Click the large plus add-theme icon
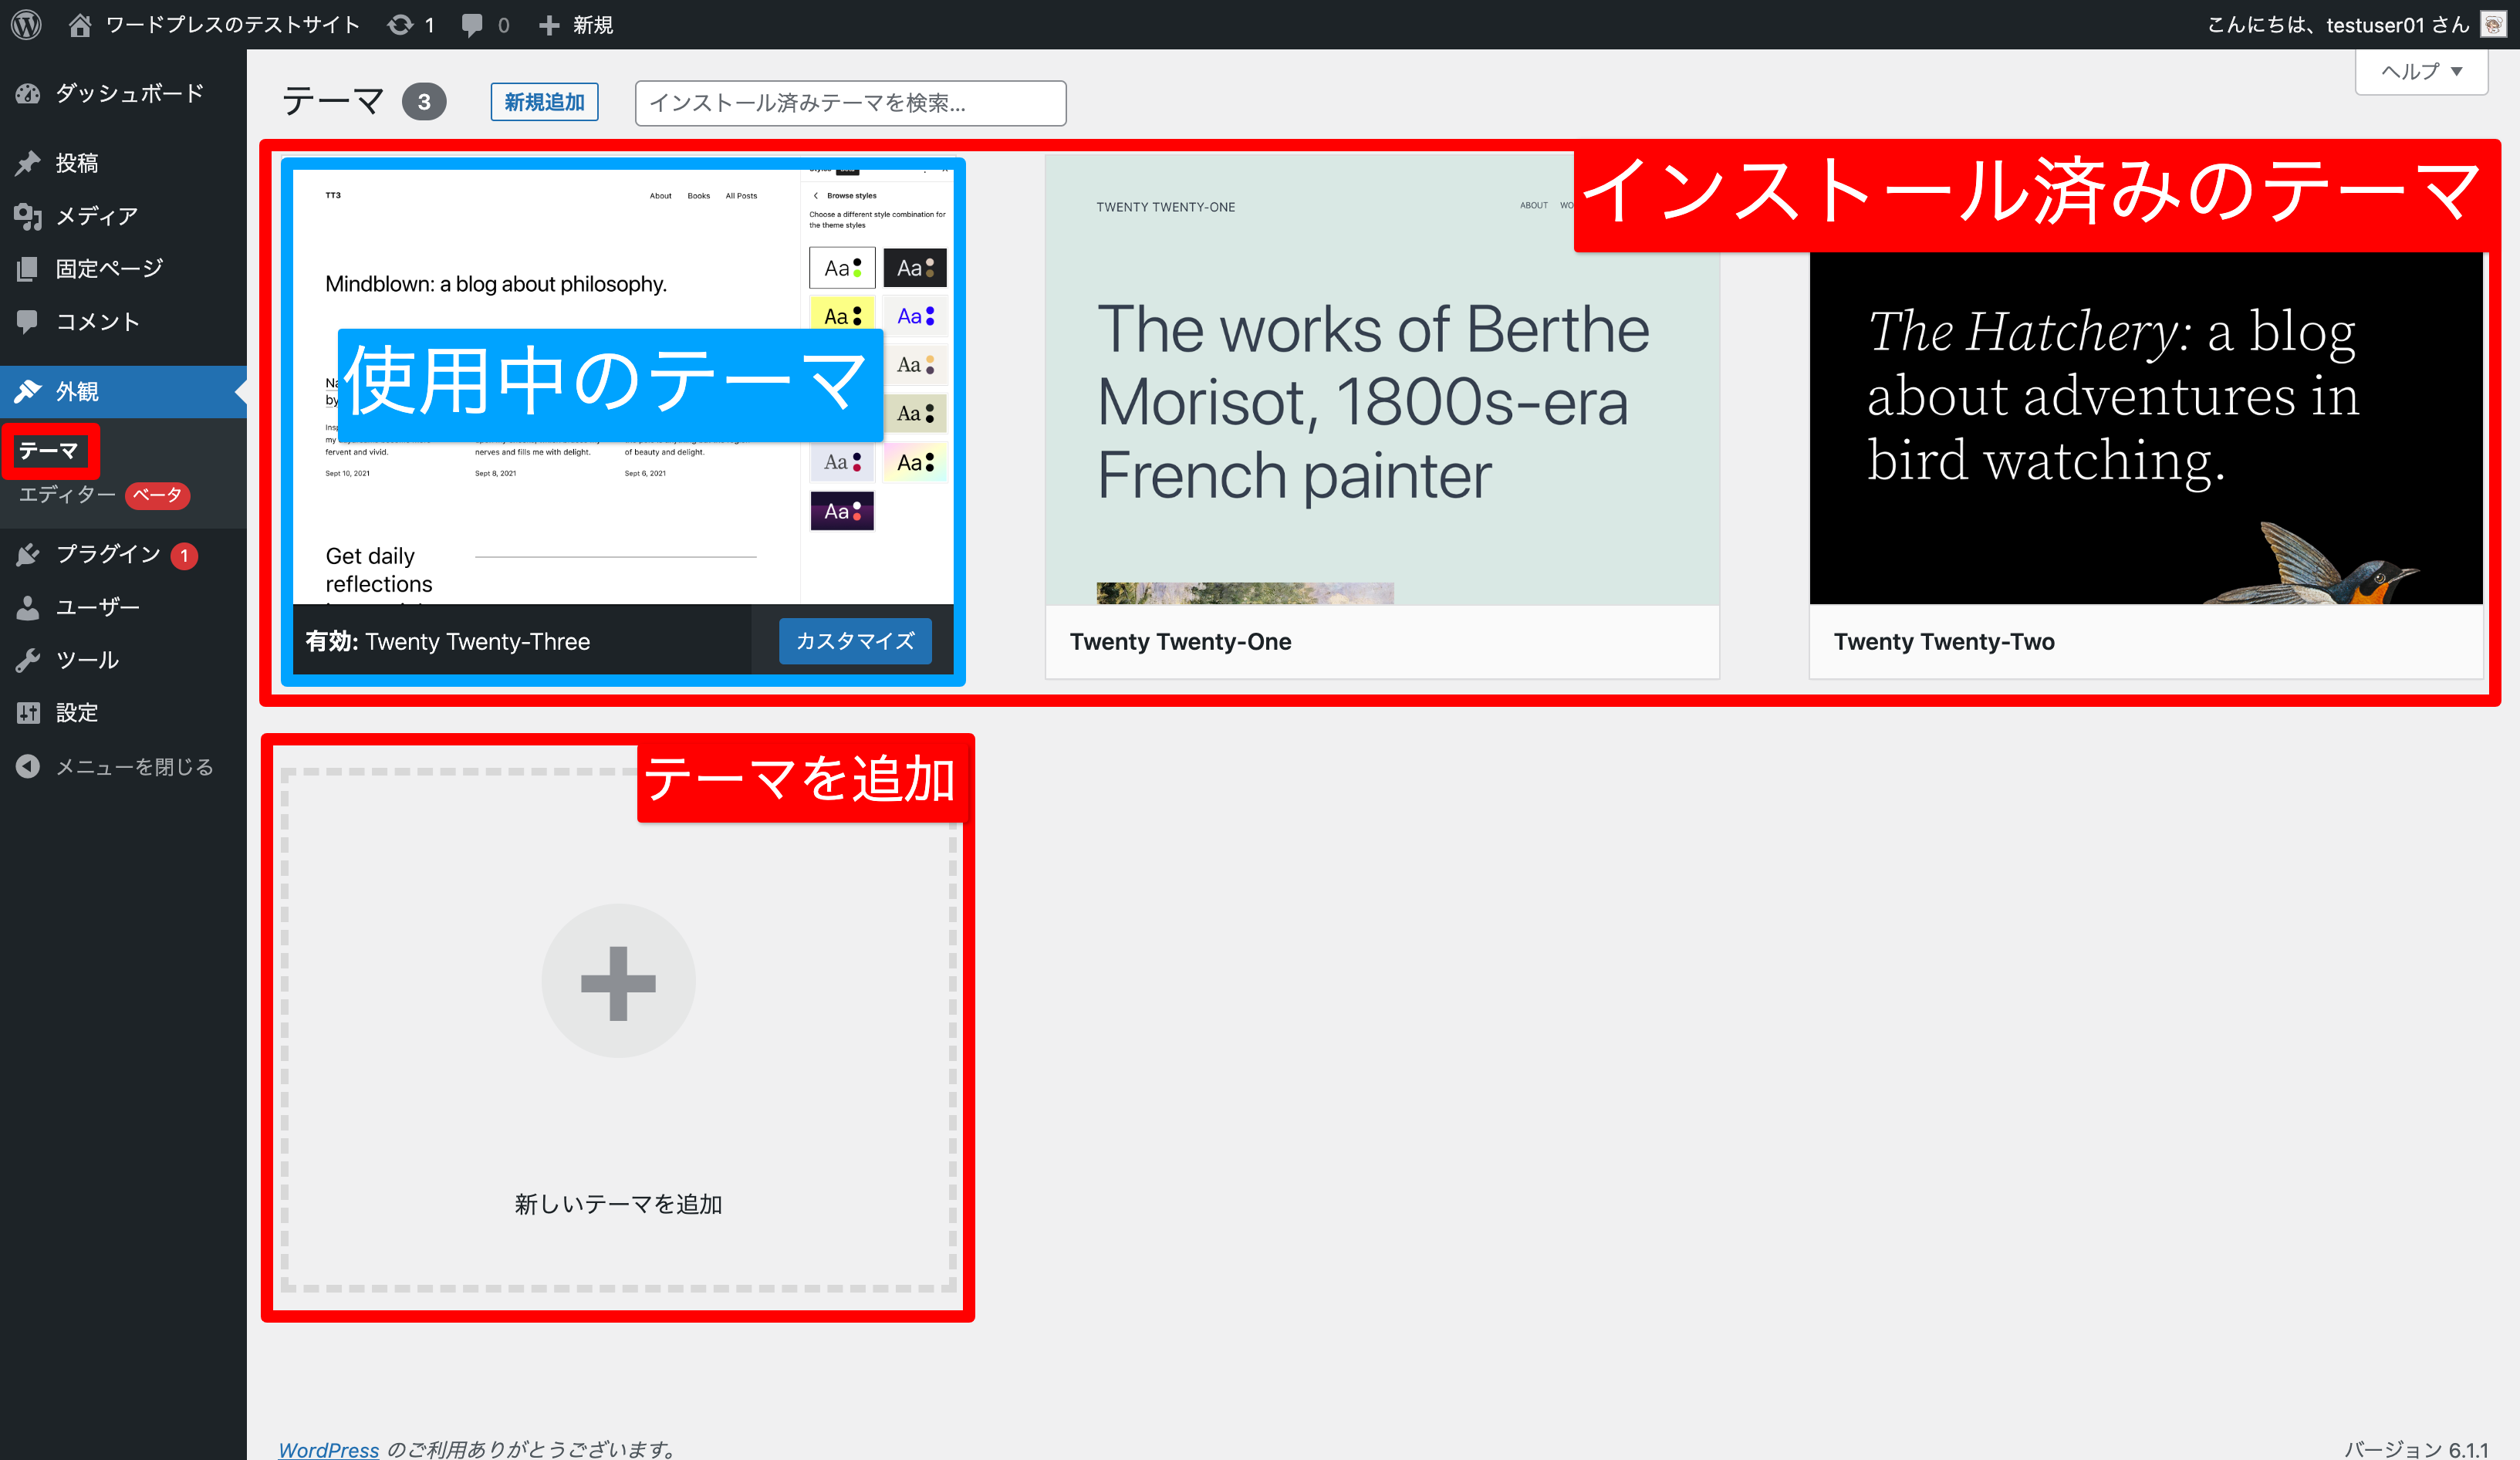 point(618,981)
